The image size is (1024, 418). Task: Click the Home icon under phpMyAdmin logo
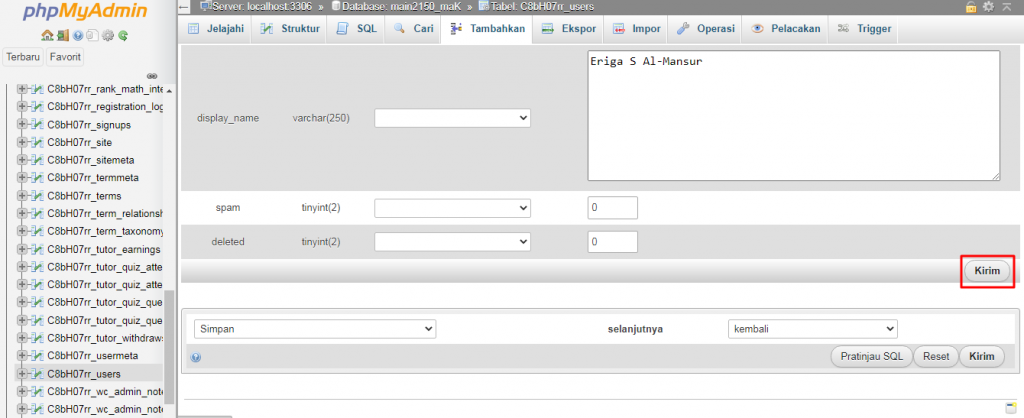coord(47,36)
